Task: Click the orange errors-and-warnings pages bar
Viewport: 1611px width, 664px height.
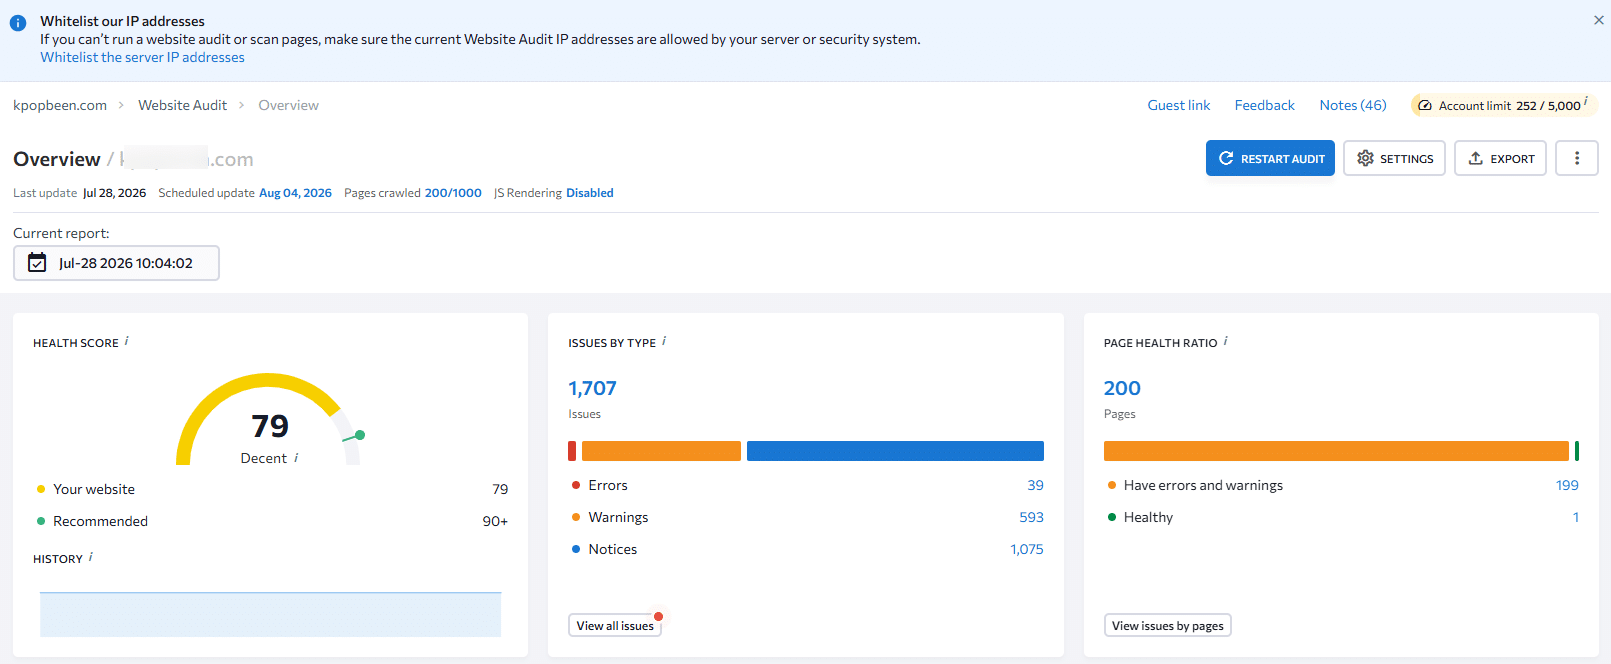Action: [x=1336, y=451]
